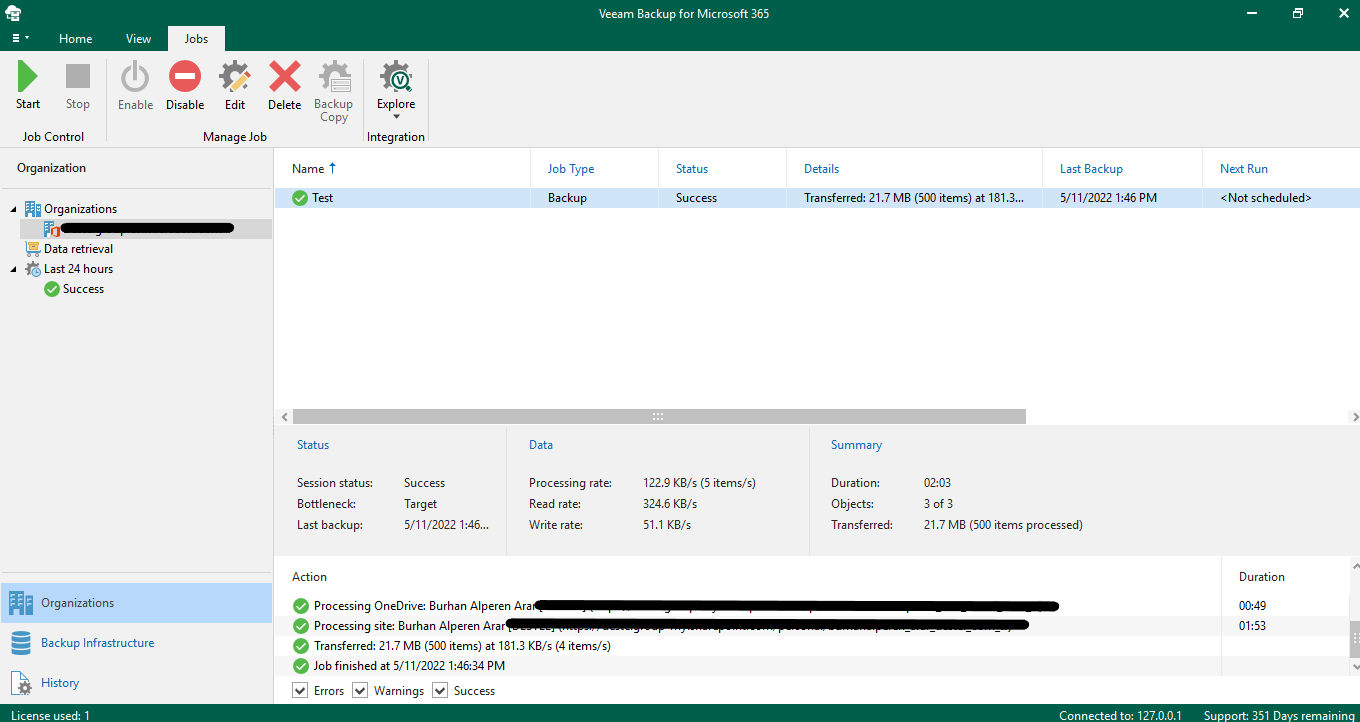Delete the selected job
Screen dimensions: 1360x722
tap(284, 85)
